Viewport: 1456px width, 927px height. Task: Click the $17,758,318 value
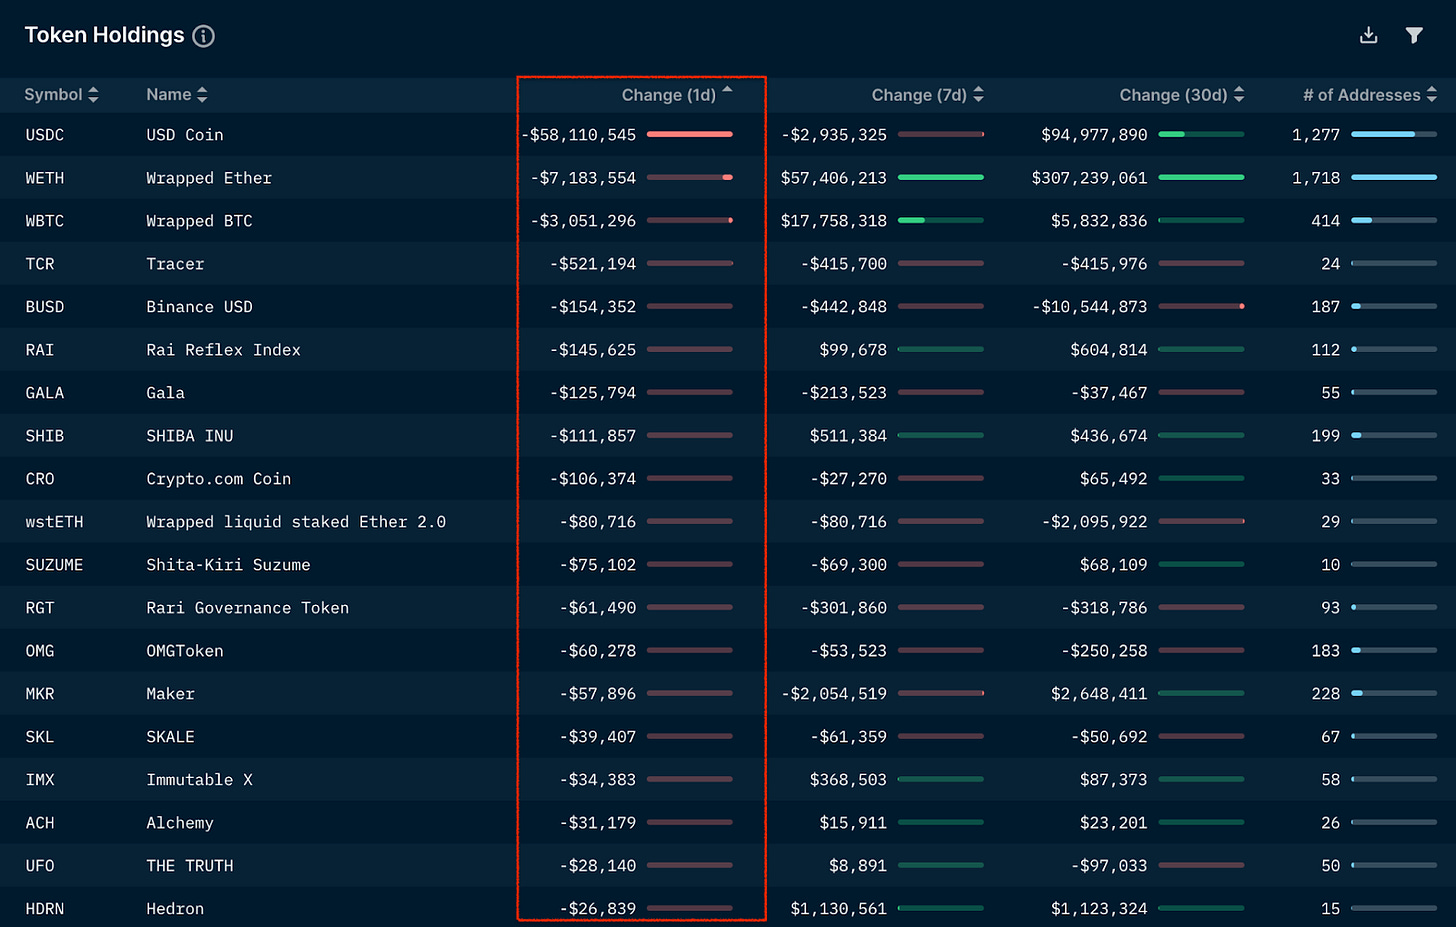click(833, 221)
